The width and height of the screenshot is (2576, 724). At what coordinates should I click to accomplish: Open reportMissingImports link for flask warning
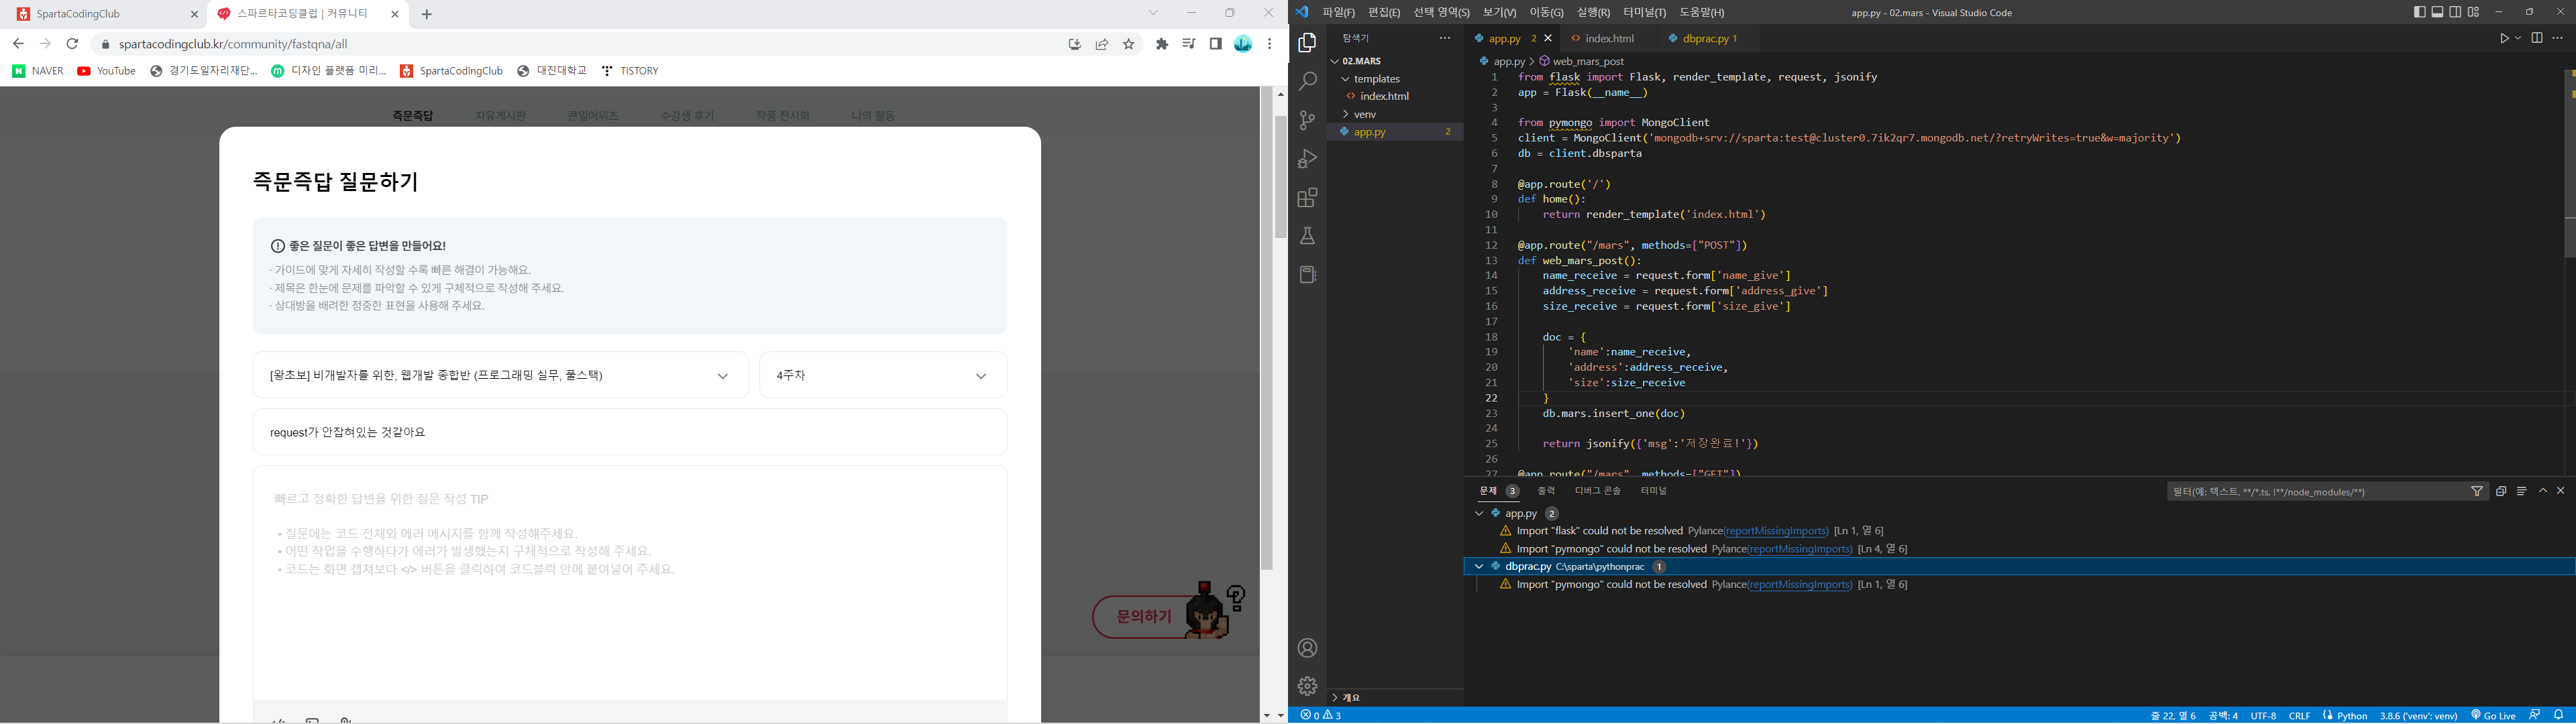pyautogui.click(x=1776, y=531)
